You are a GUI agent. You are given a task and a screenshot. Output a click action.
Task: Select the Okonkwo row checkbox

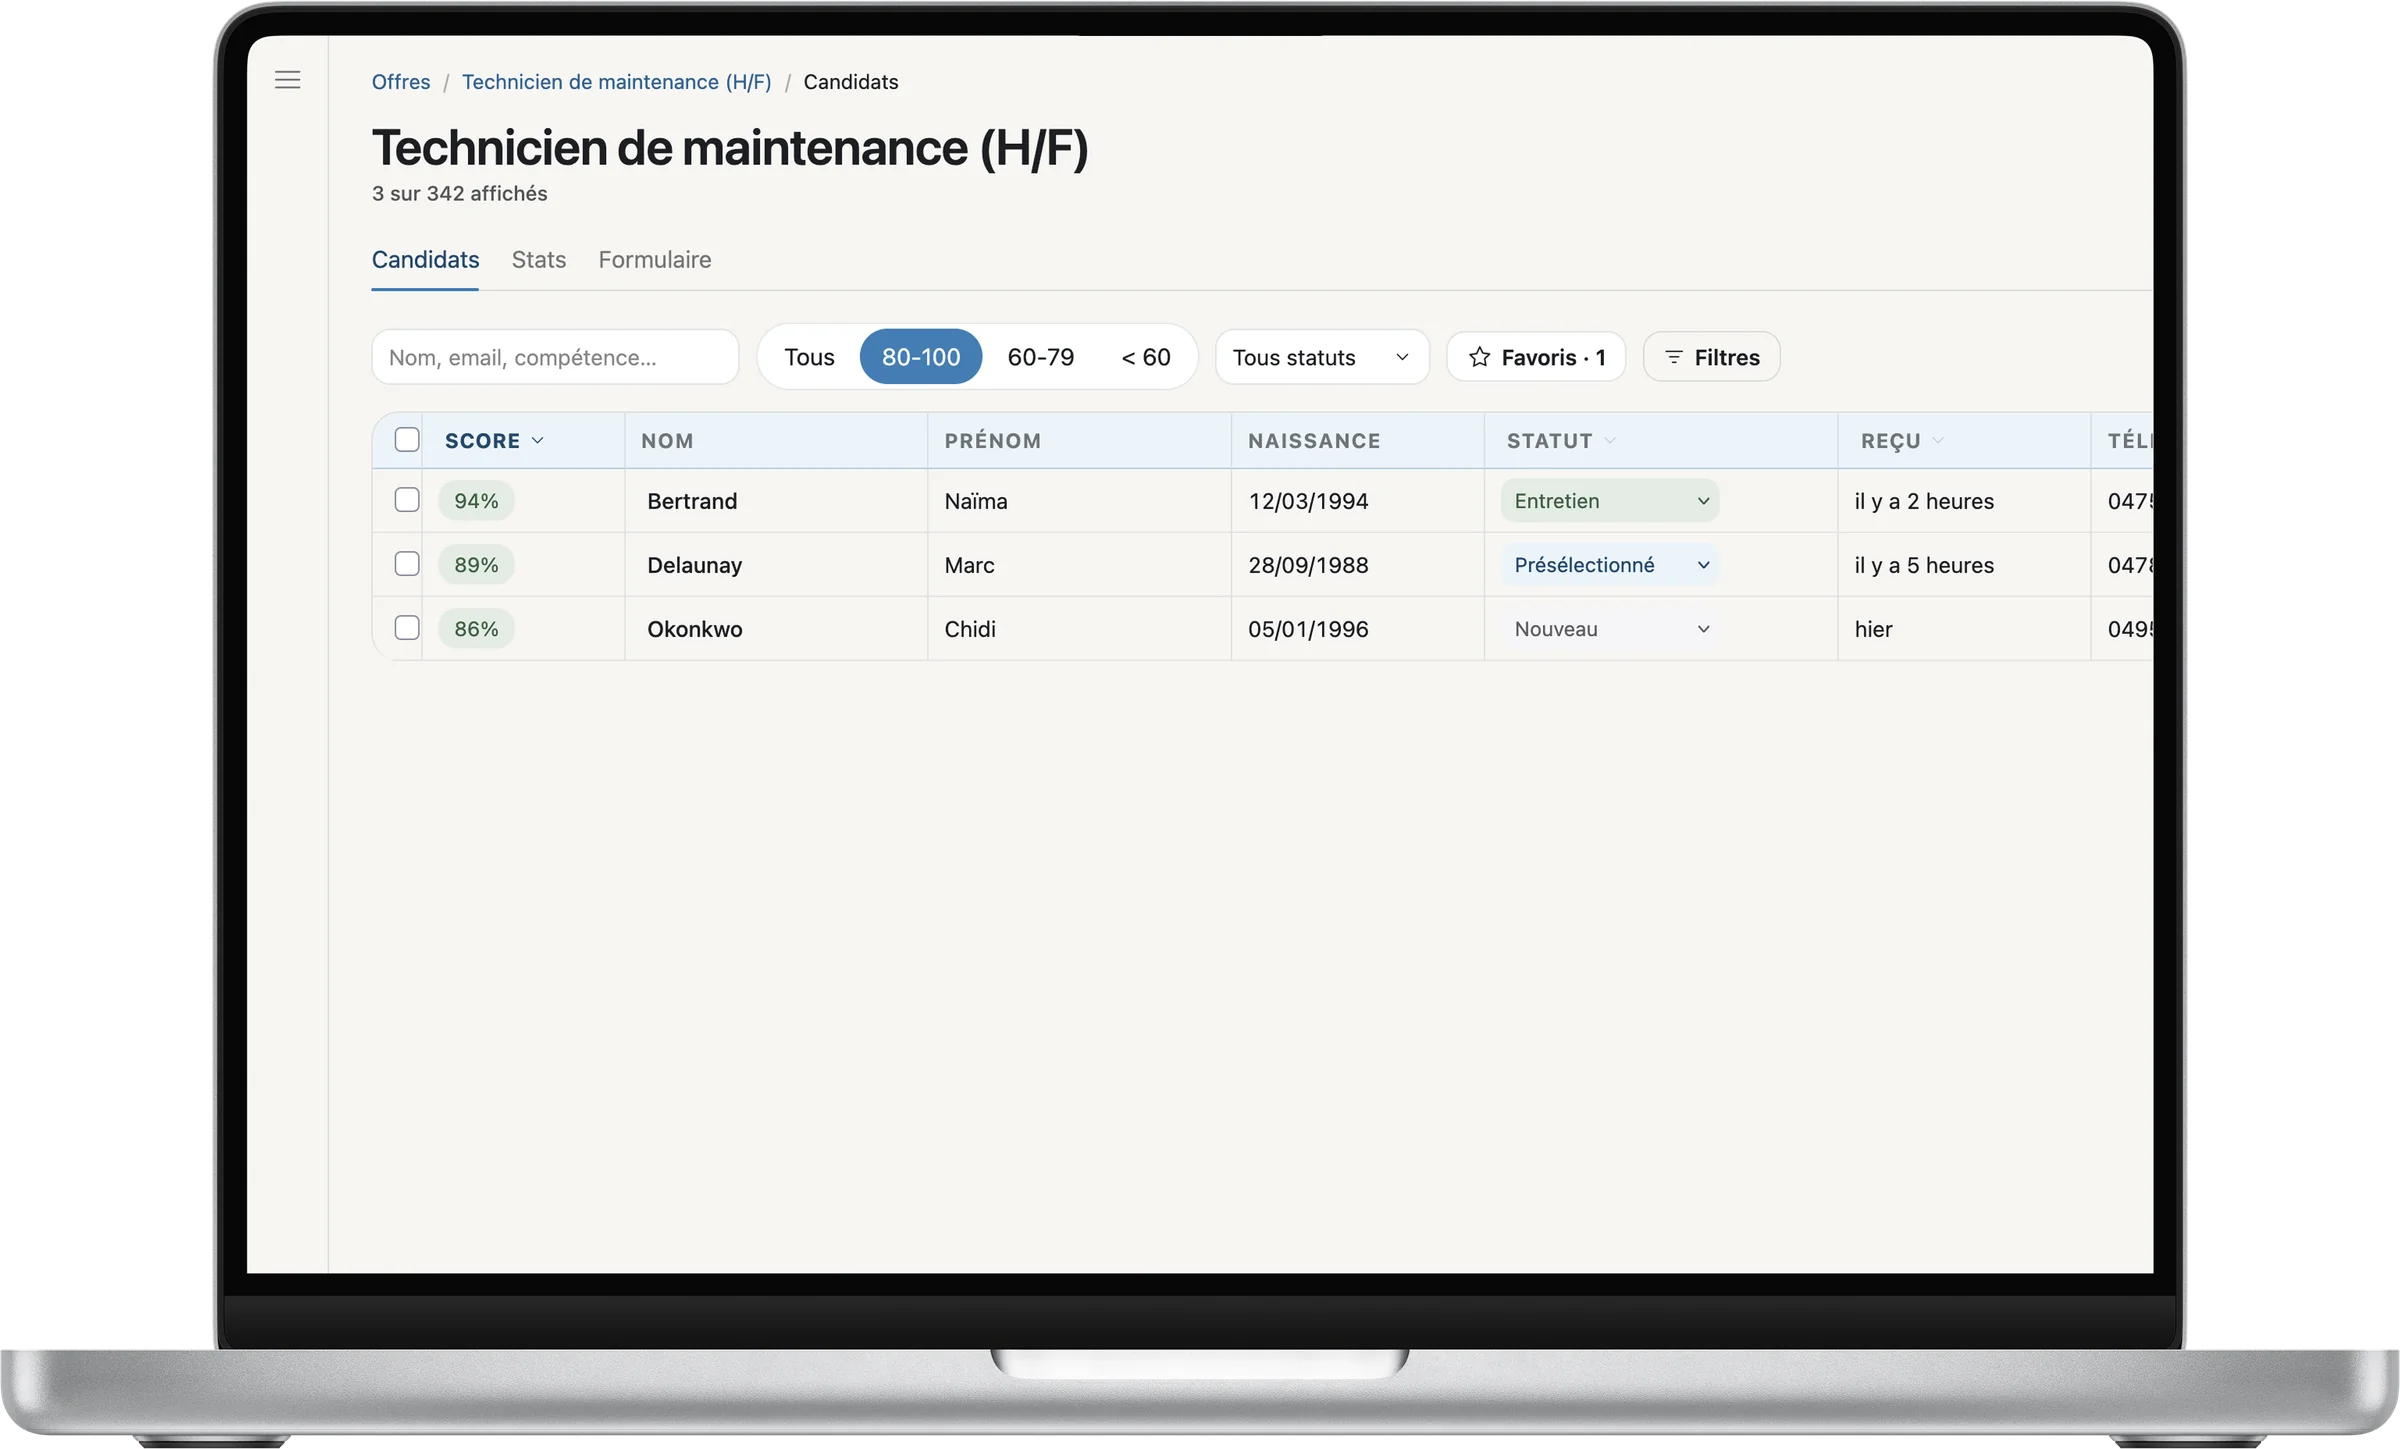pyautogui.click(x=407, y=628)
